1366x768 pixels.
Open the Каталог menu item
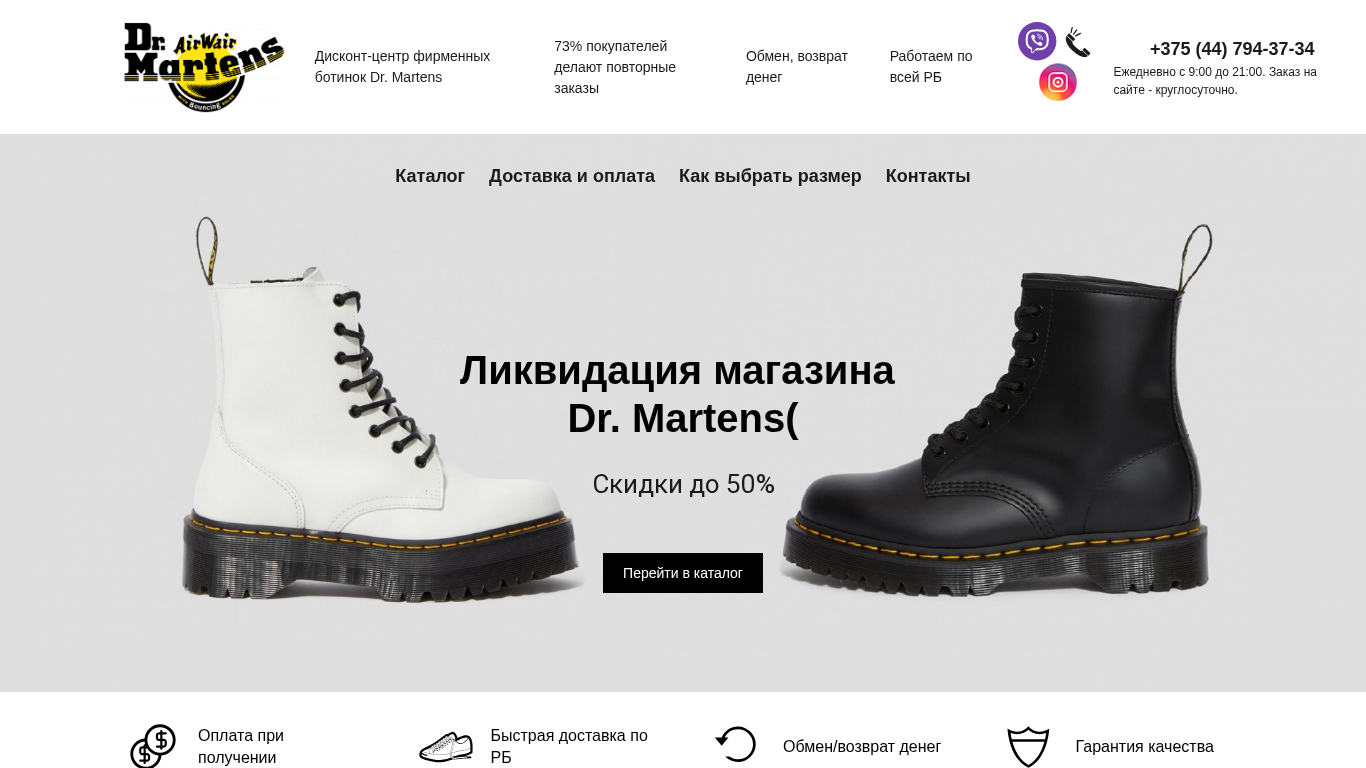click(x=430, y=176)
